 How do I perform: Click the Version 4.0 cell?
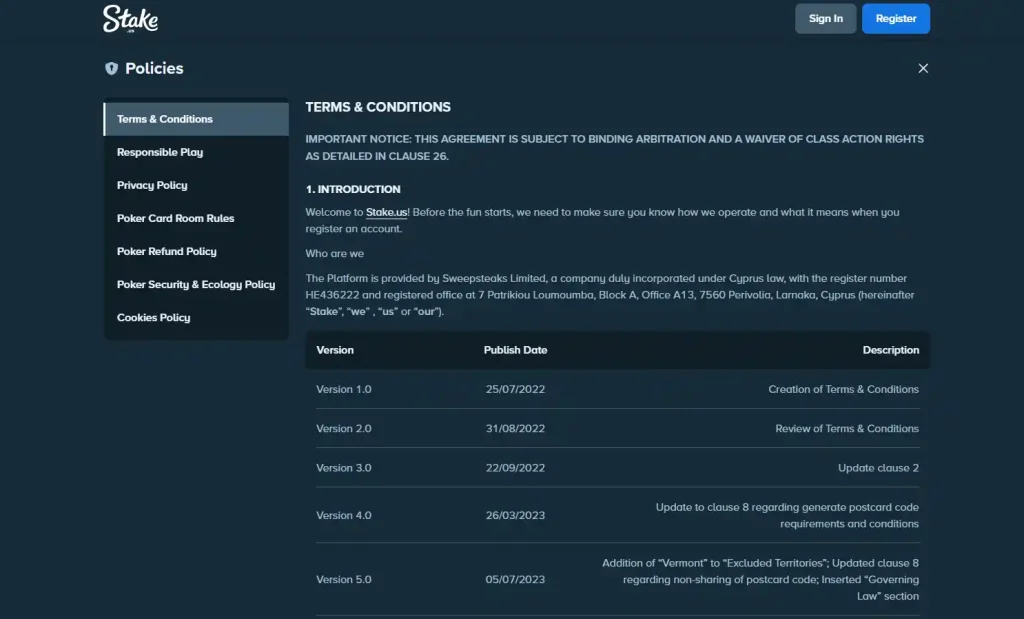tap(344, 515)
